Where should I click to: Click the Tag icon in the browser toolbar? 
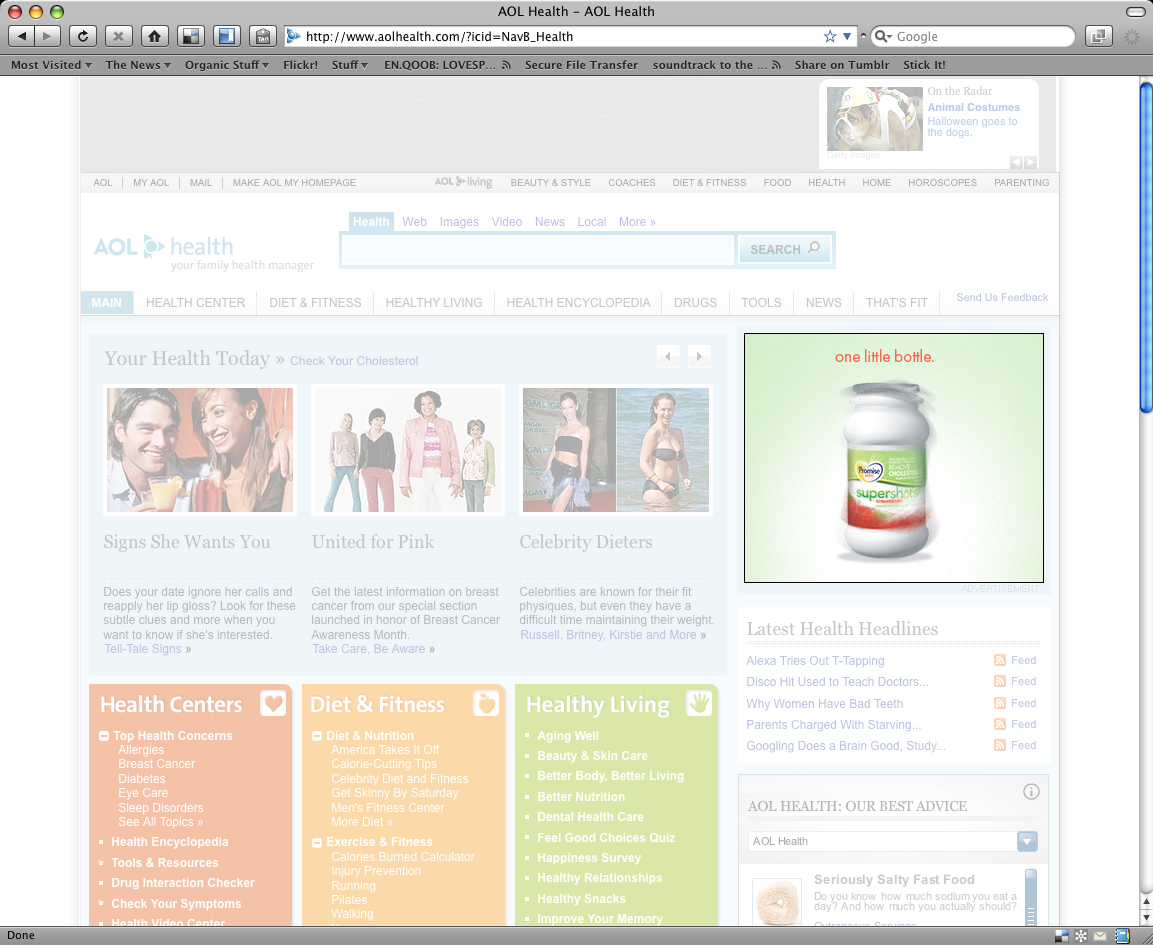pyautogui.click(x=263, y=36)
